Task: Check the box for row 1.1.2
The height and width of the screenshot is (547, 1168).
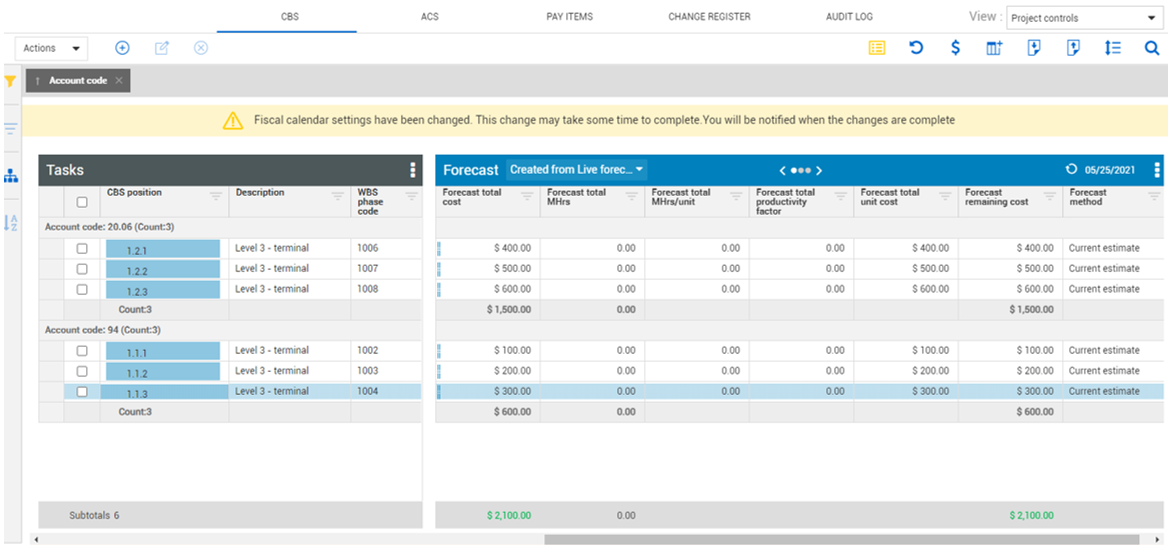Action: [x=82, y=371]
